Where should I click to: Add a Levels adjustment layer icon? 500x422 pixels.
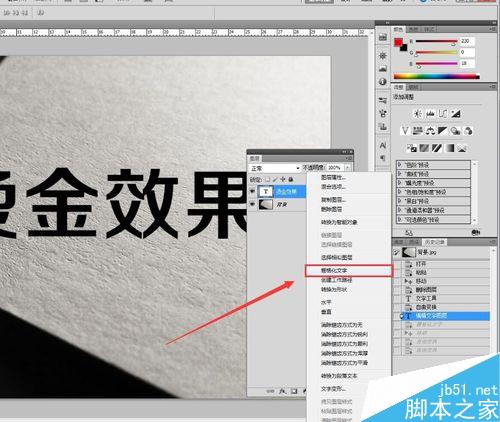pyautogui.click(x=430, y=114)
